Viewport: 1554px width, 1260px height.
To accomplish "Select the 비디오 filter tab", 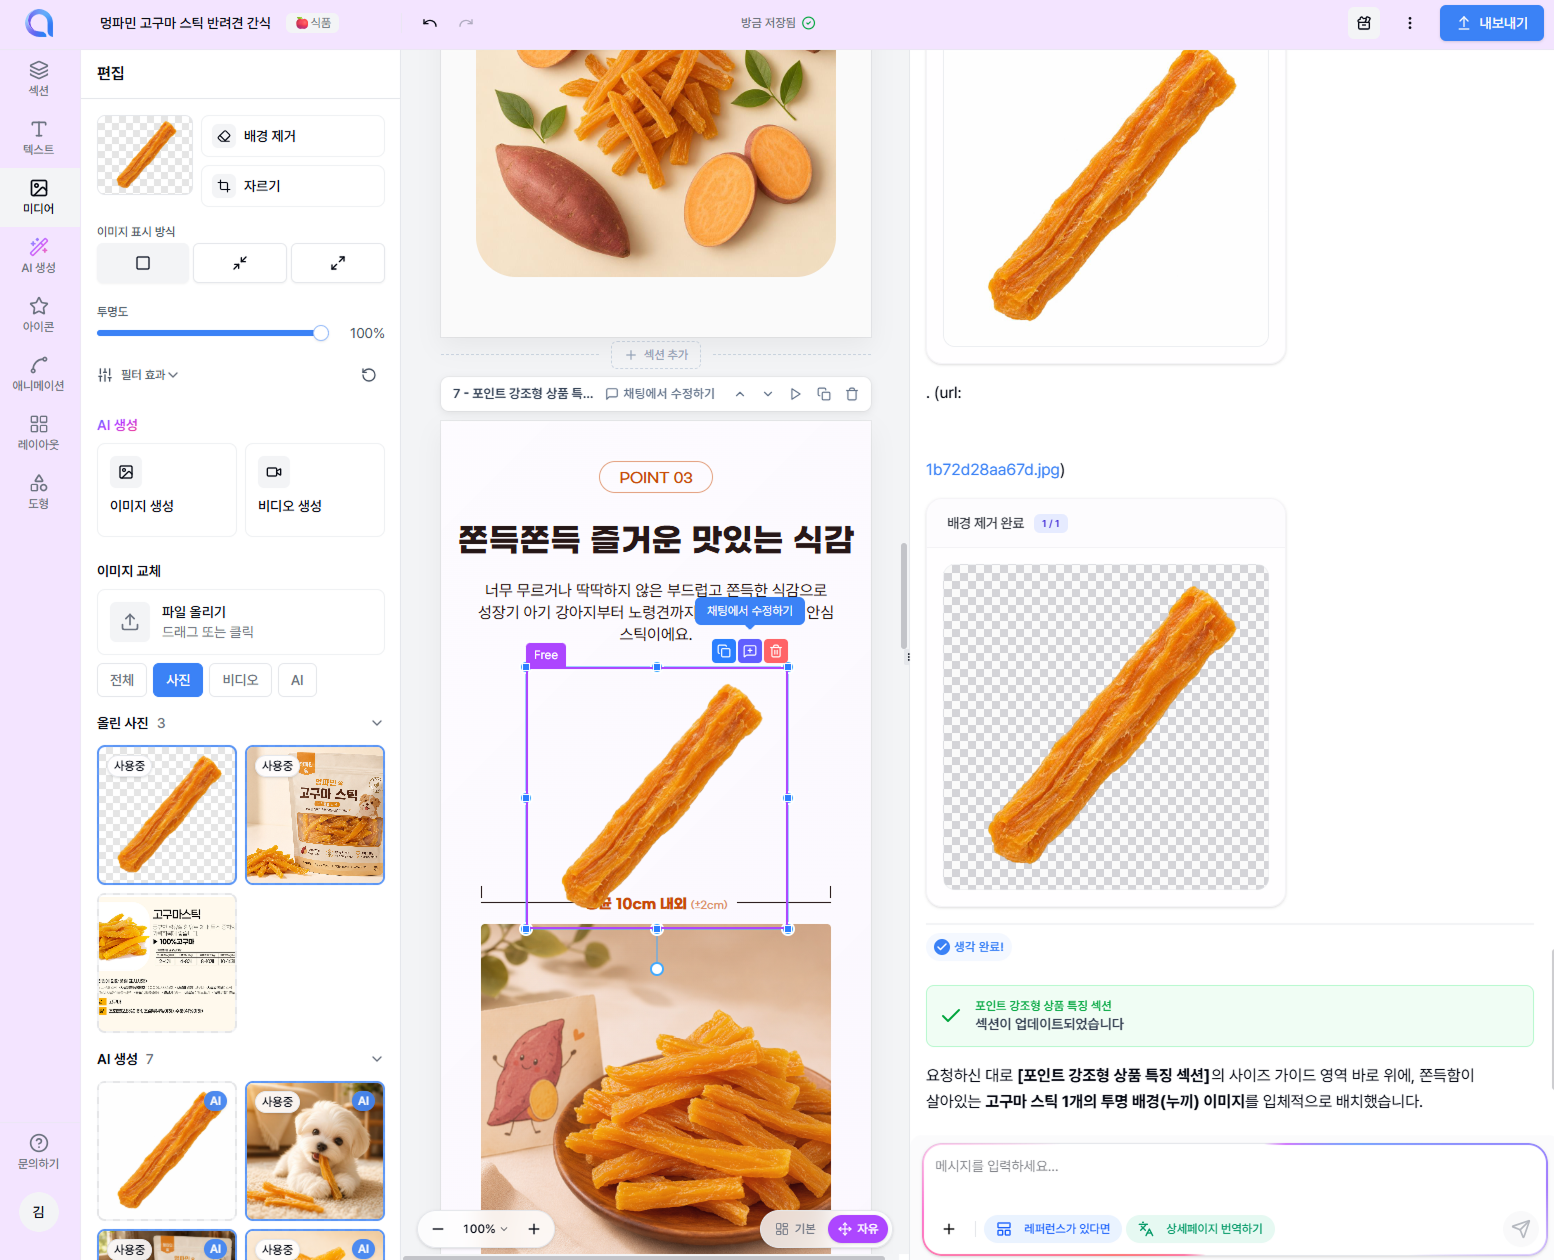I will [240, 680].
